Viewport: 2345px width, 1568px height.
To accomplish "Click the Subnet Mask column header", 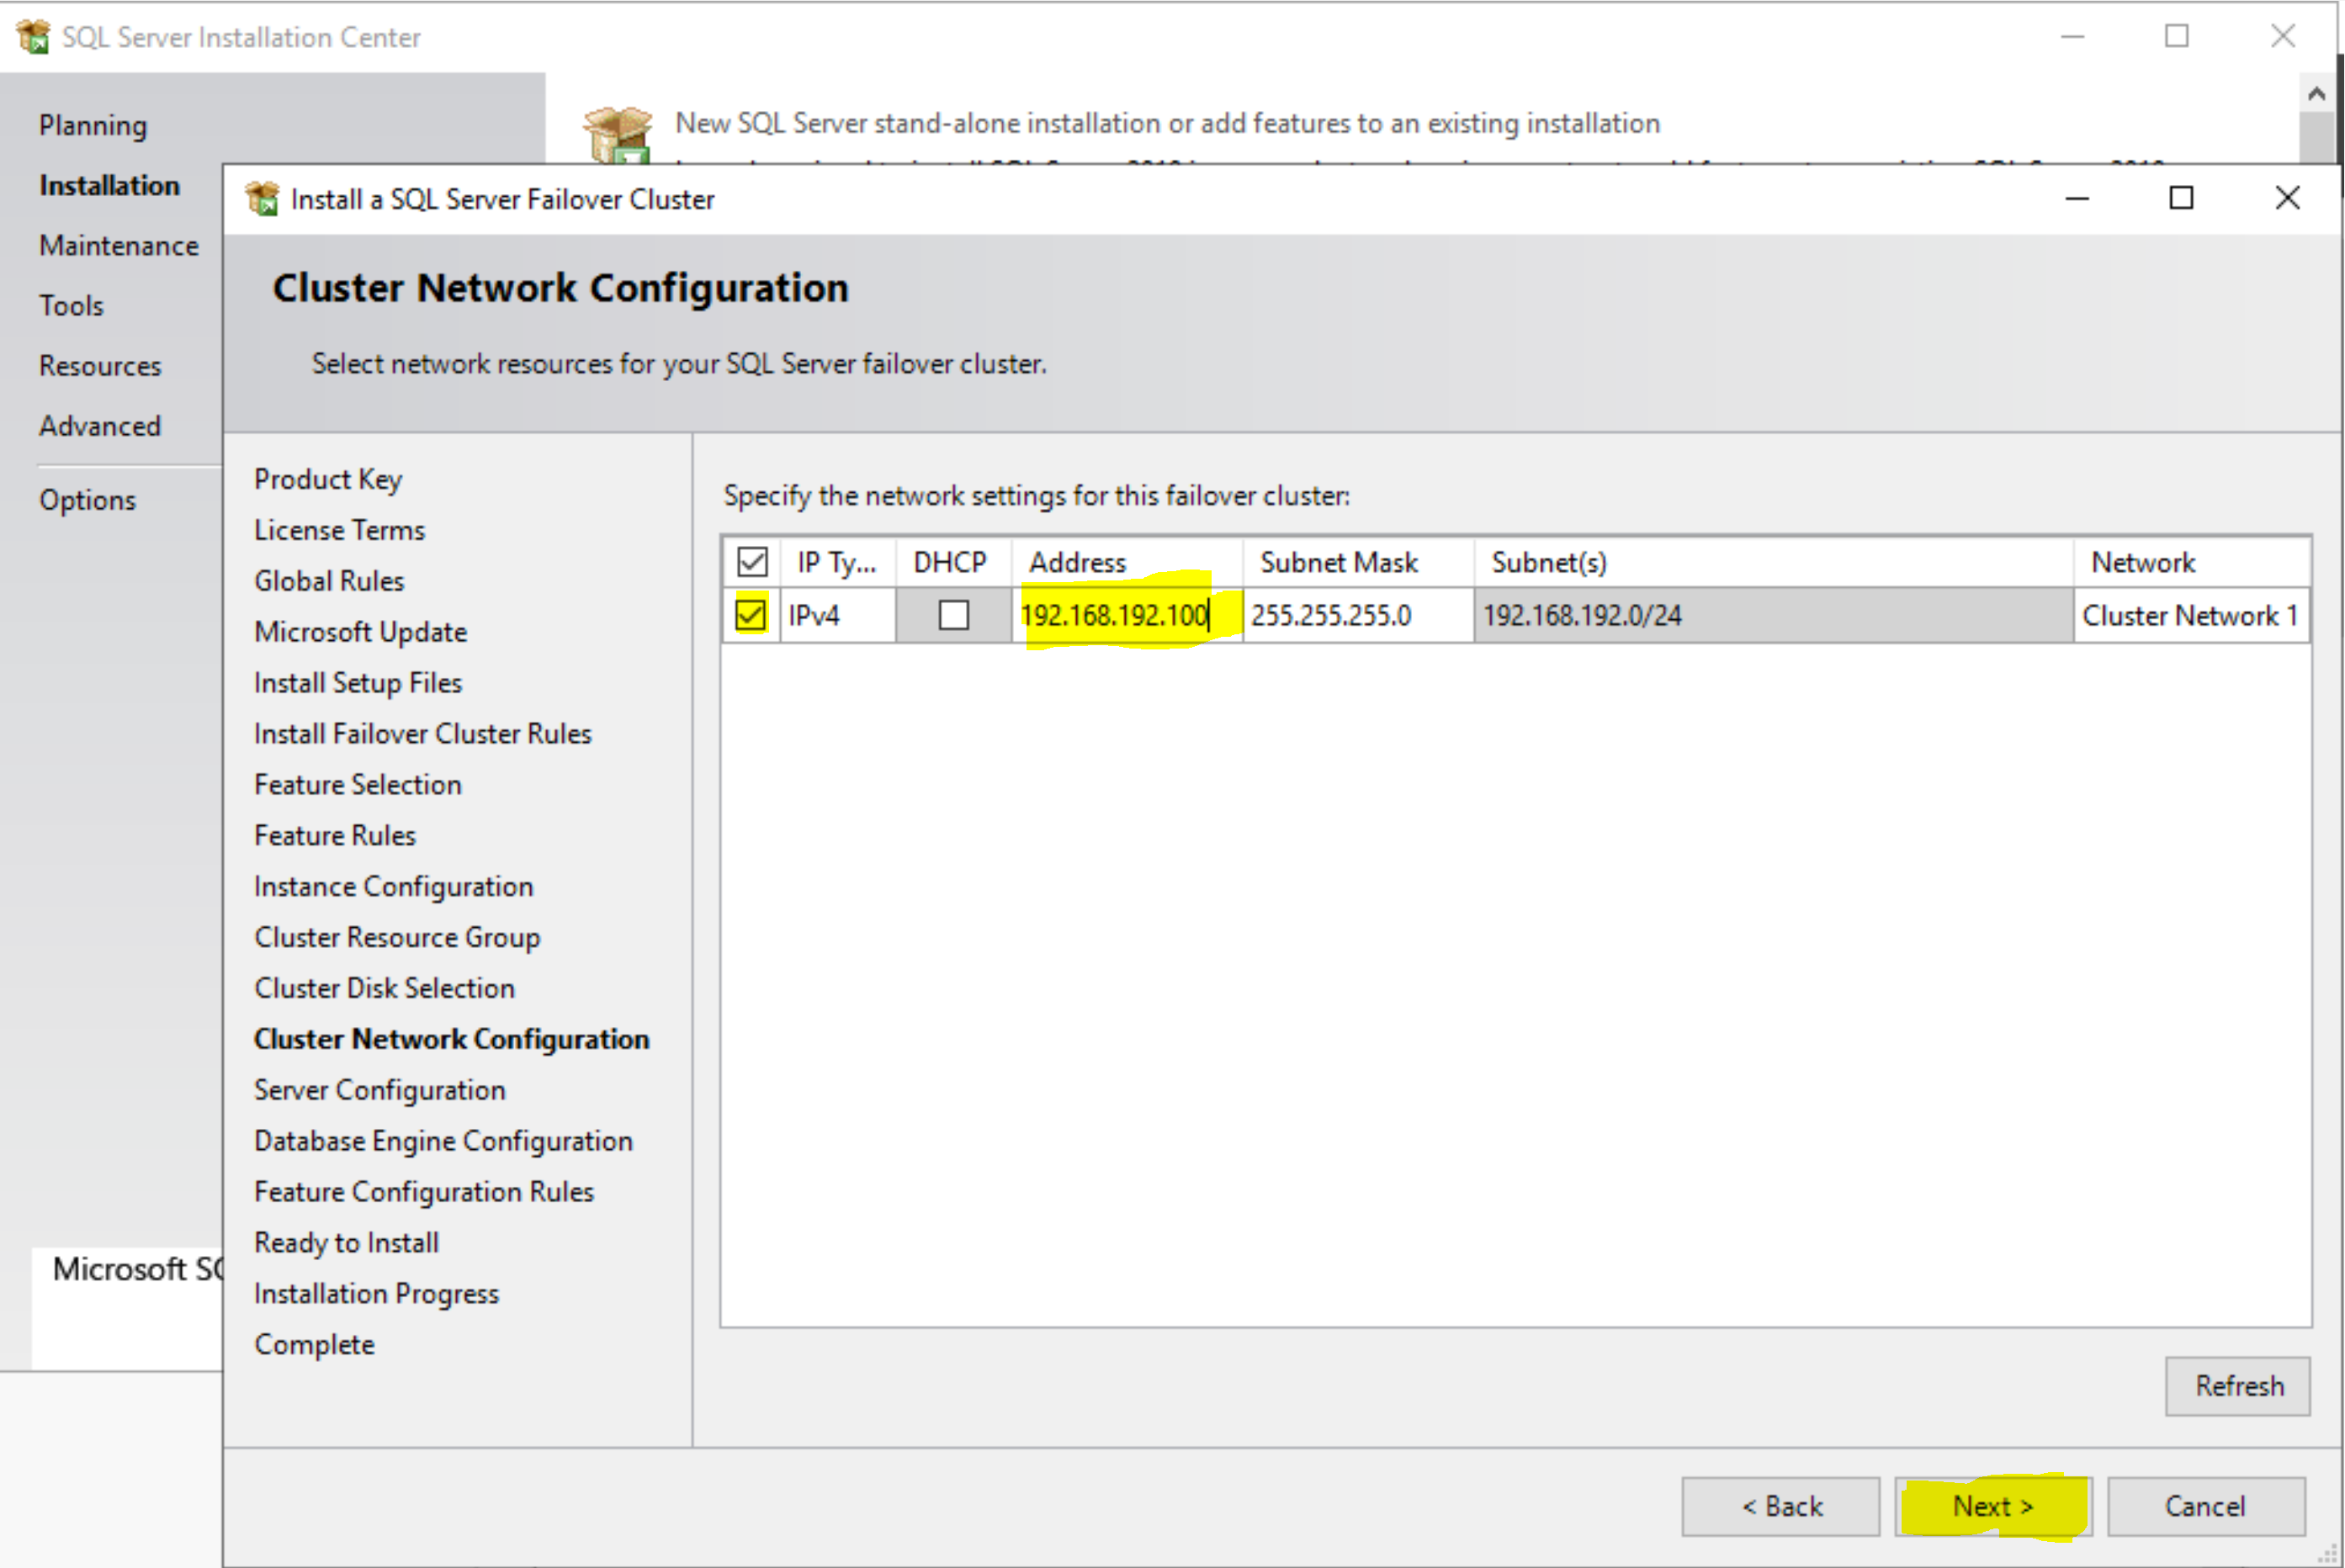I will 1358,562.
